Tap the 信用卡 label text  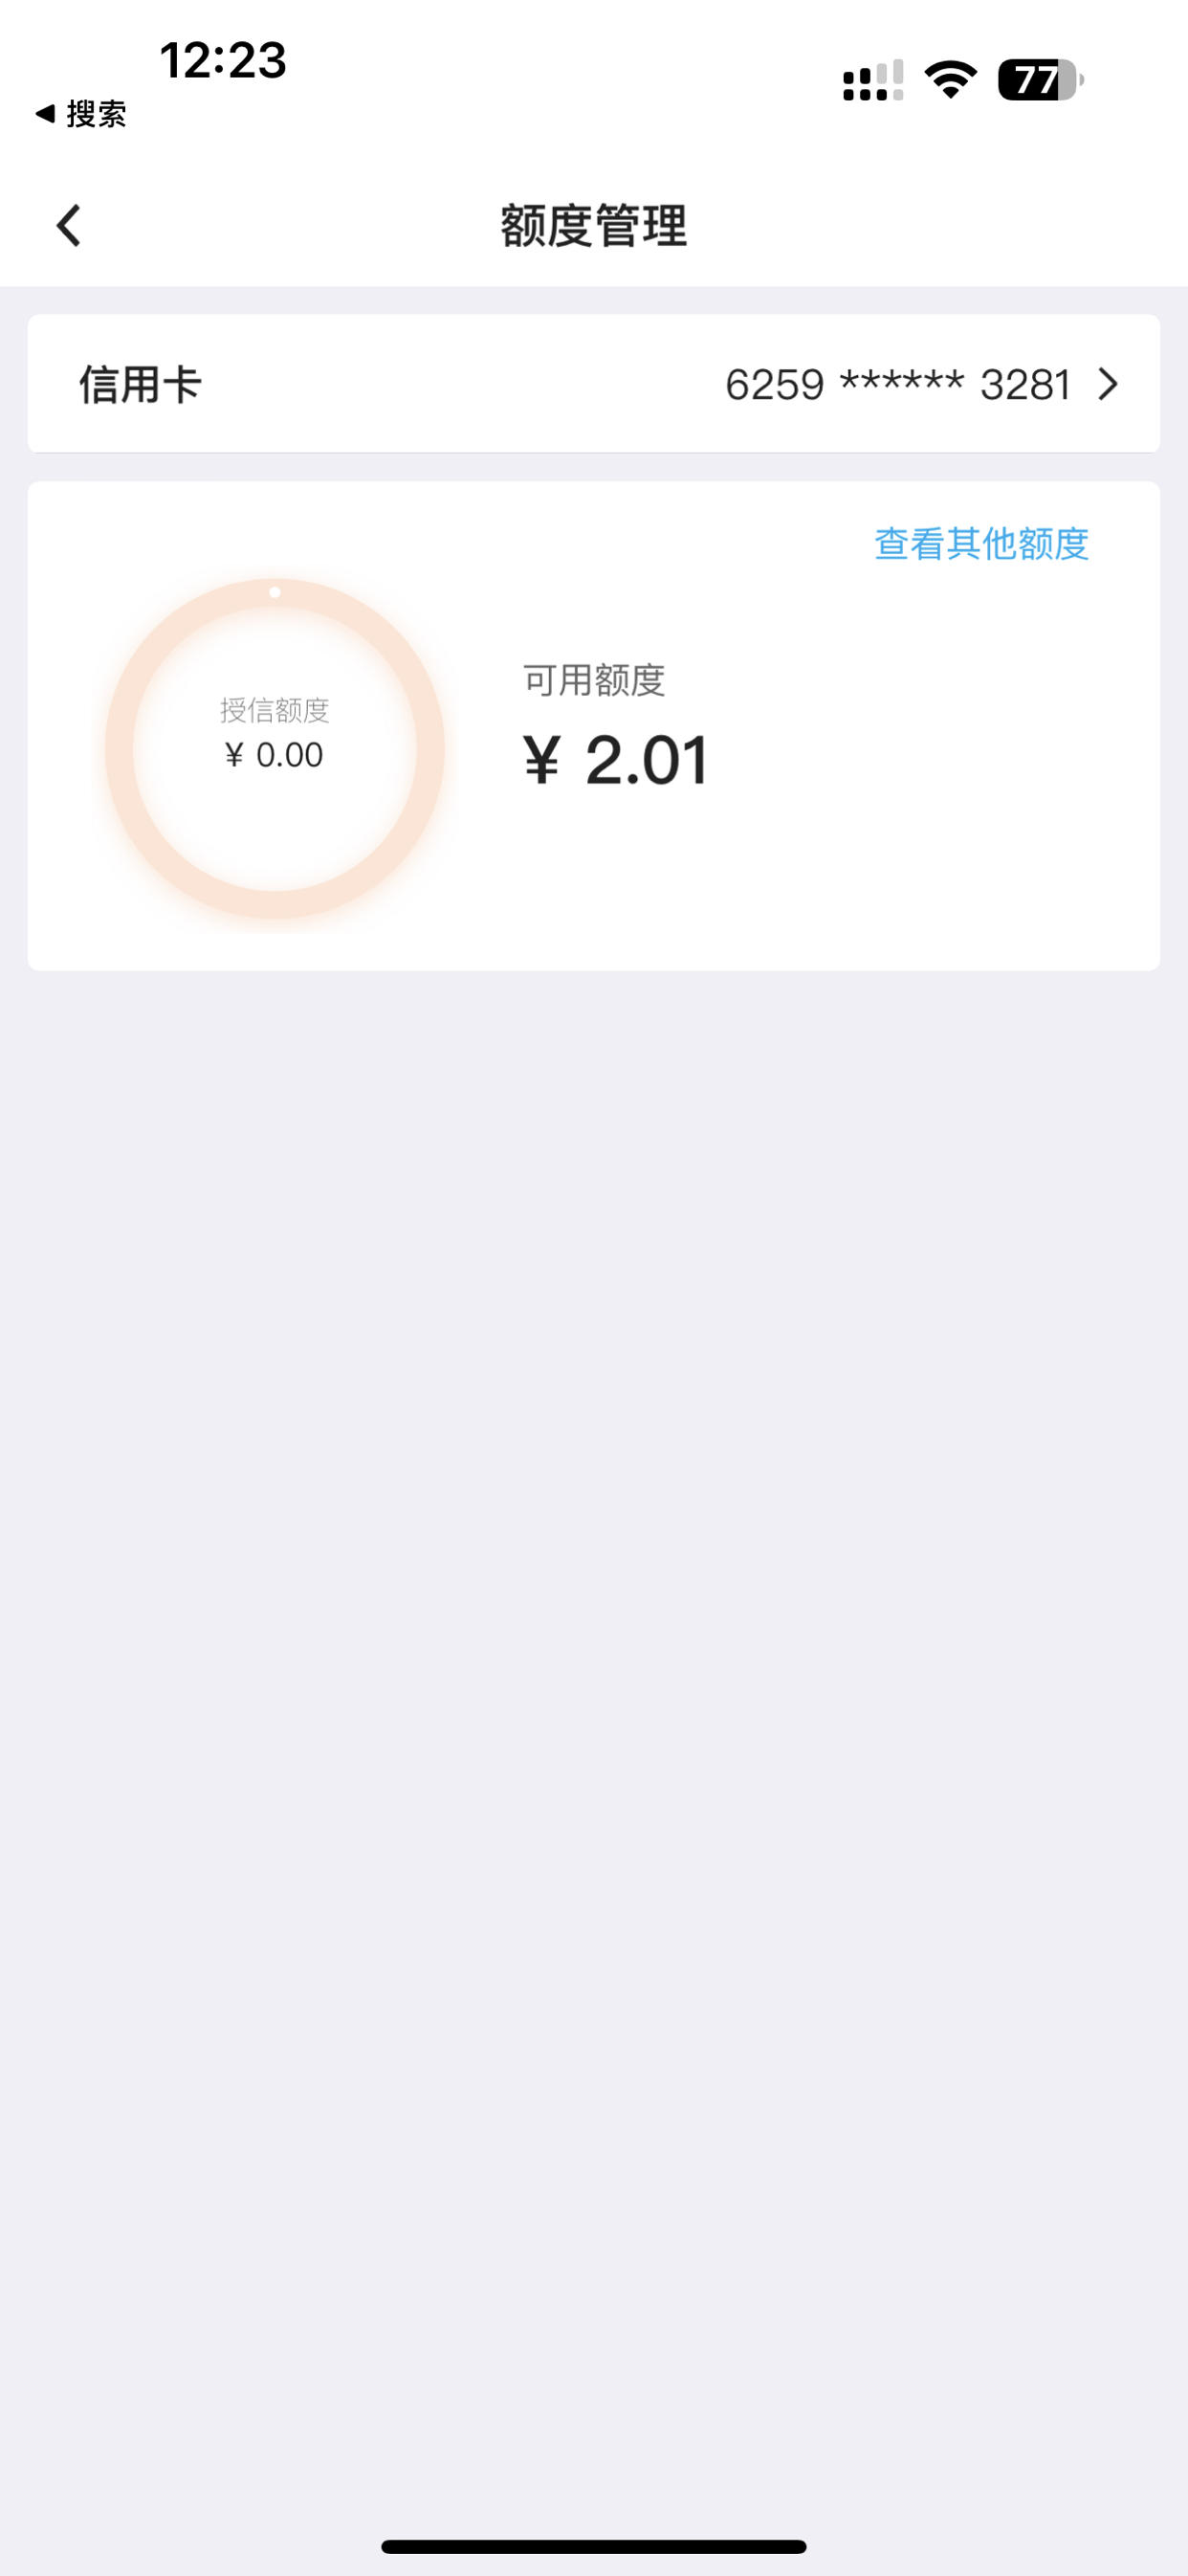(141, 384)
